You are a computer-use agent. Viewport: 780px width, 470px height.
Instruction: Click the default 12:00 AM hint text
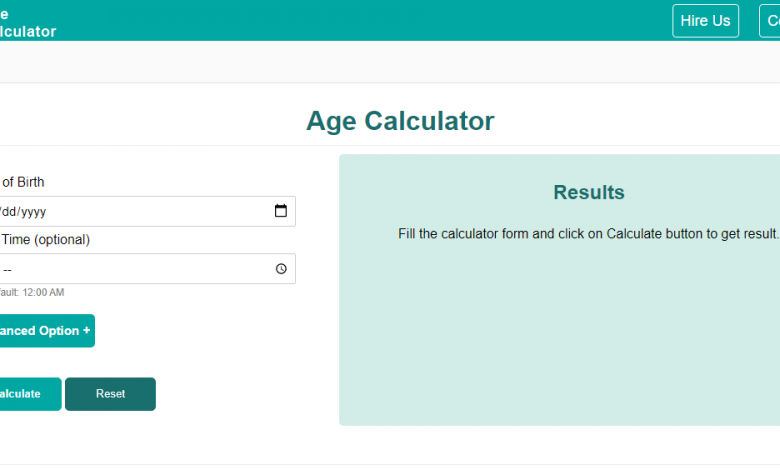[x=32, y=292]
